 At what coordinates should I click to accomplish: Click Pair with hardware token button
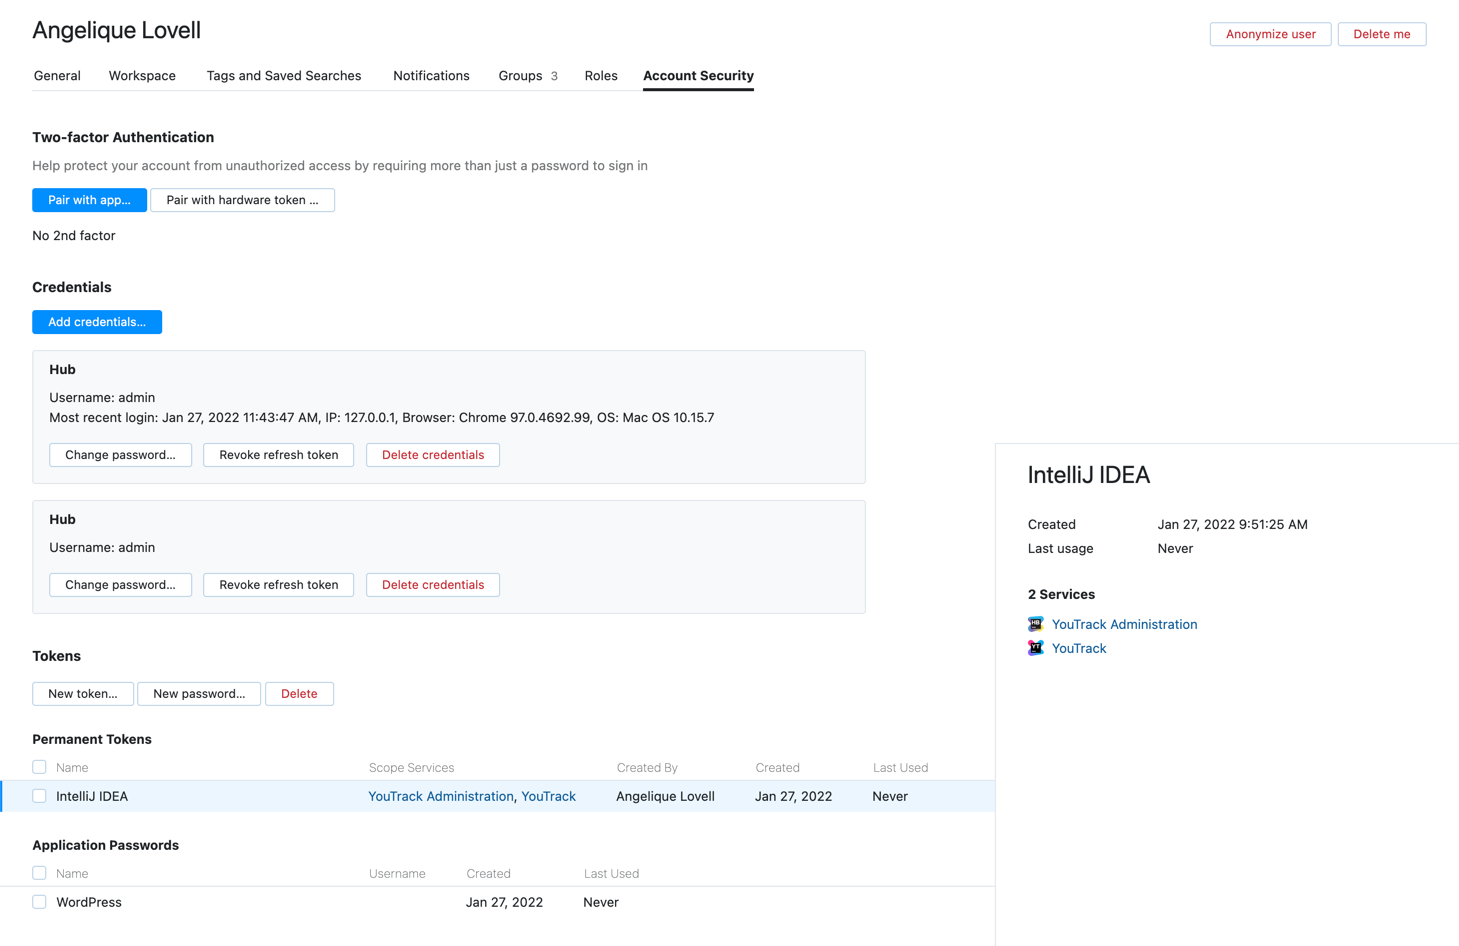[242, 200]
